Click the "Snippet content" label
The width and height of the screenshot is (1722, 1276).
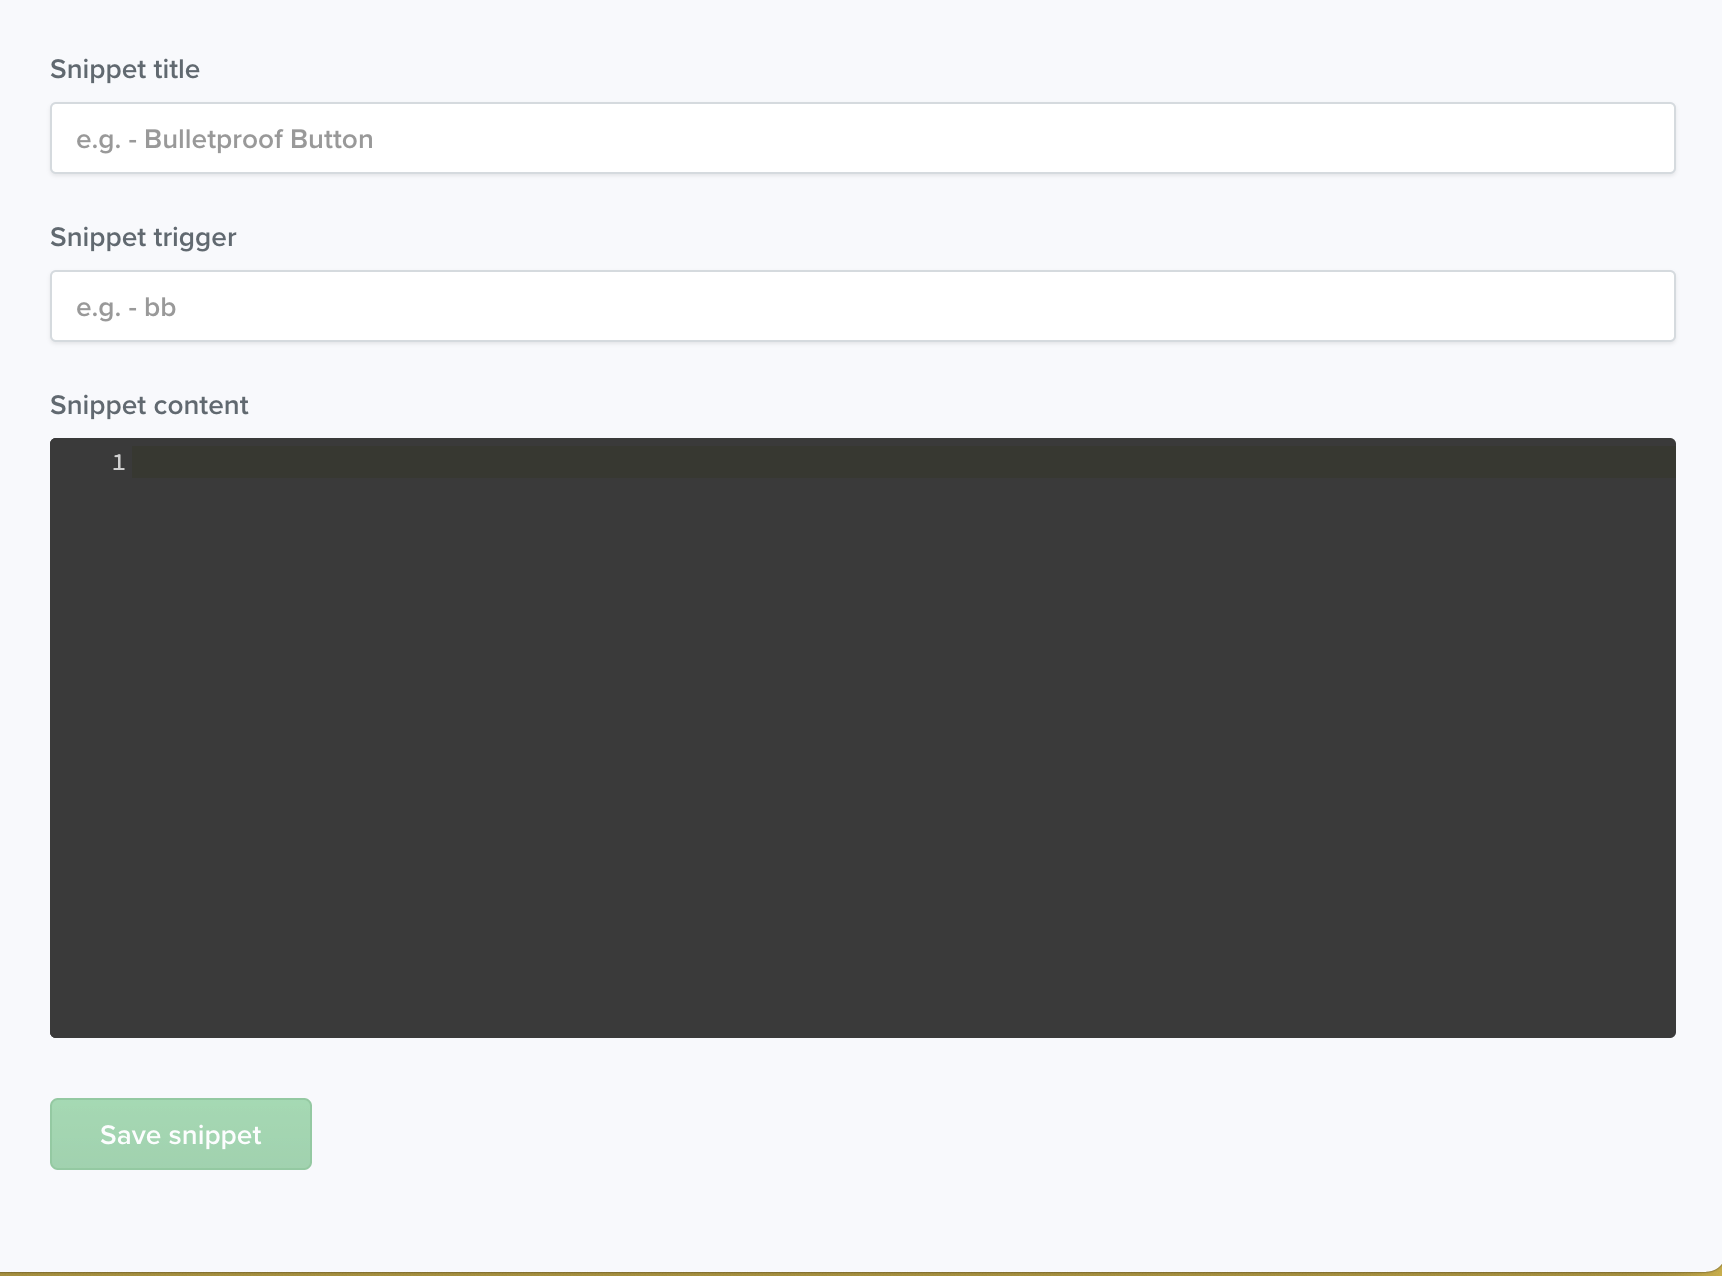point(149,405)
